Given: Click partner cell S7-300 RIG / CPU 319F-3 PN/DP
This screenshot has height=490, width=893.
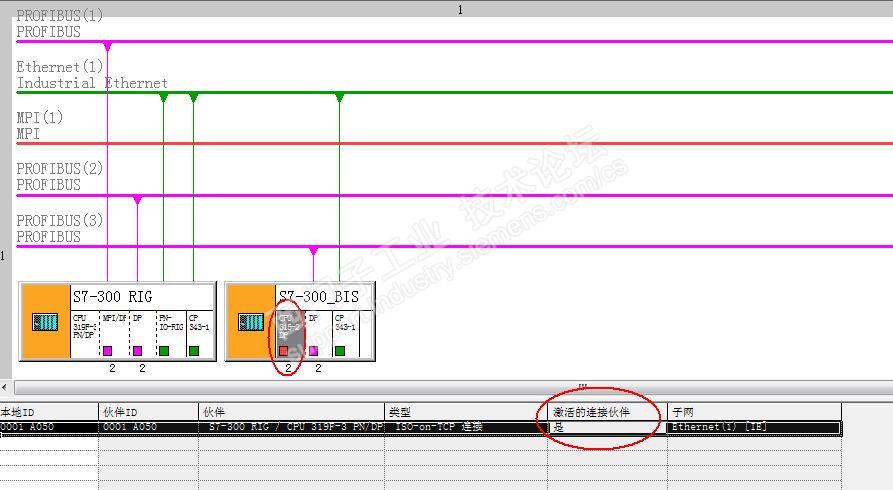Looking at the screenshot, I should pos(292,427).
